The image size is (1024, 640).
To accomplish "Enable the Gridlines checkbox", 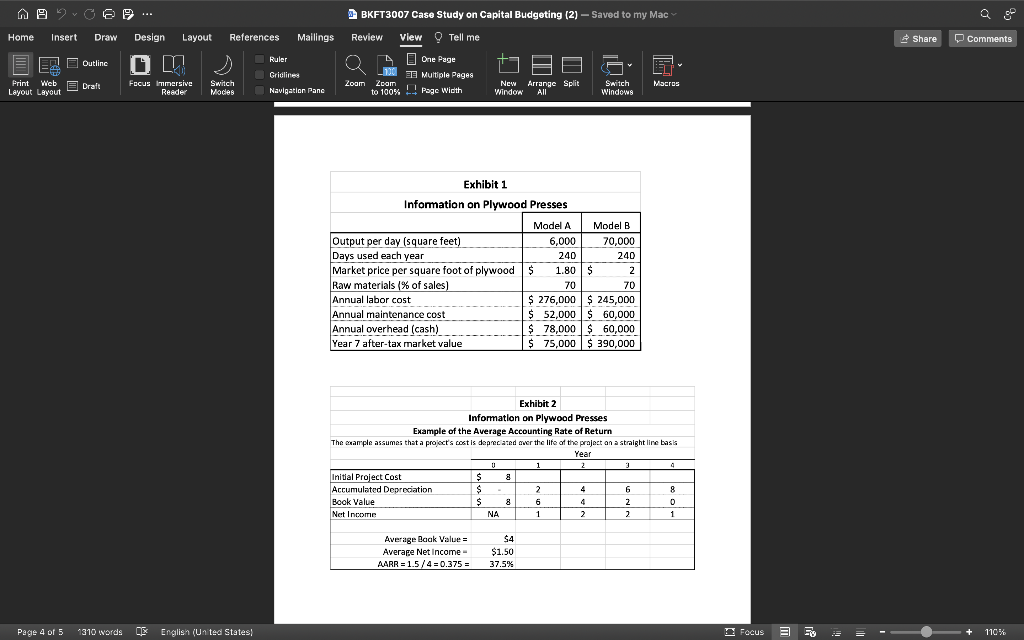I will click(259, 75).
